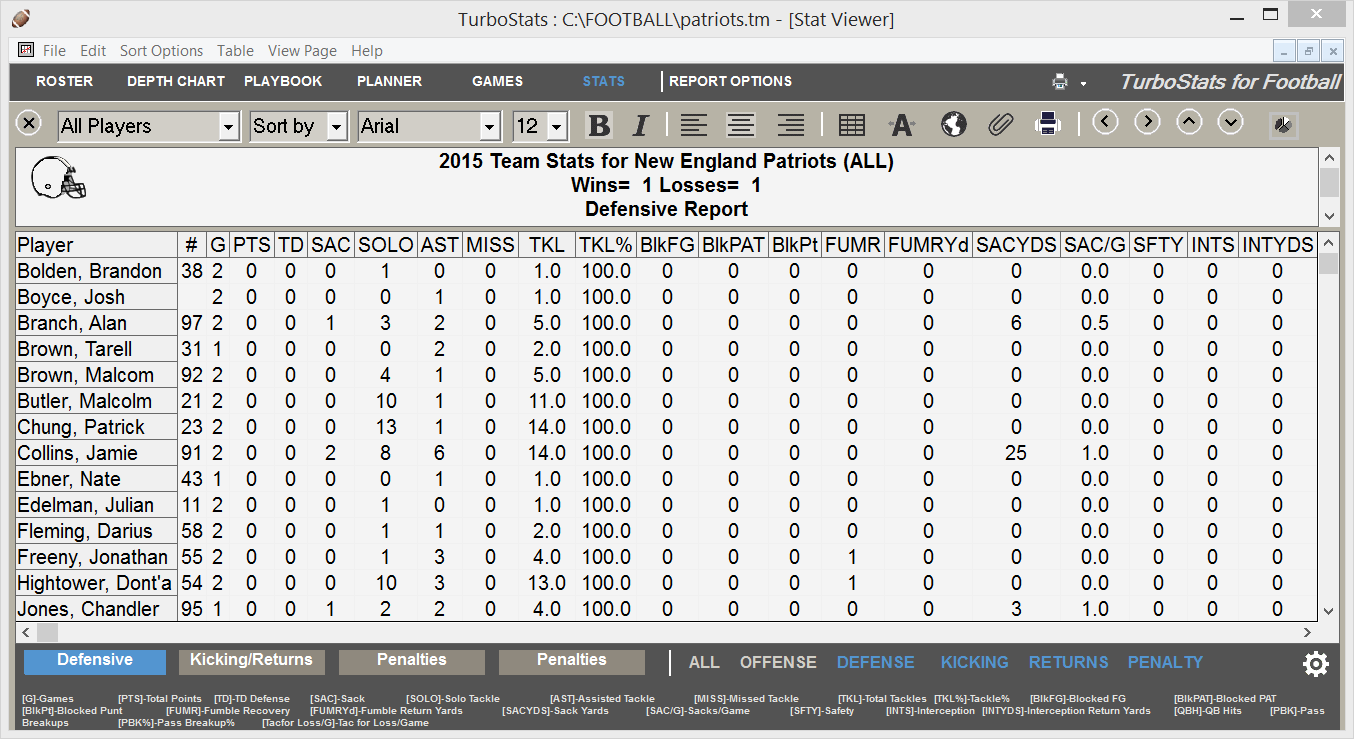The width and height of the screenshot is (1354, 739).
Task: Show KICKING stat category
Action: (x=975, y=662)
